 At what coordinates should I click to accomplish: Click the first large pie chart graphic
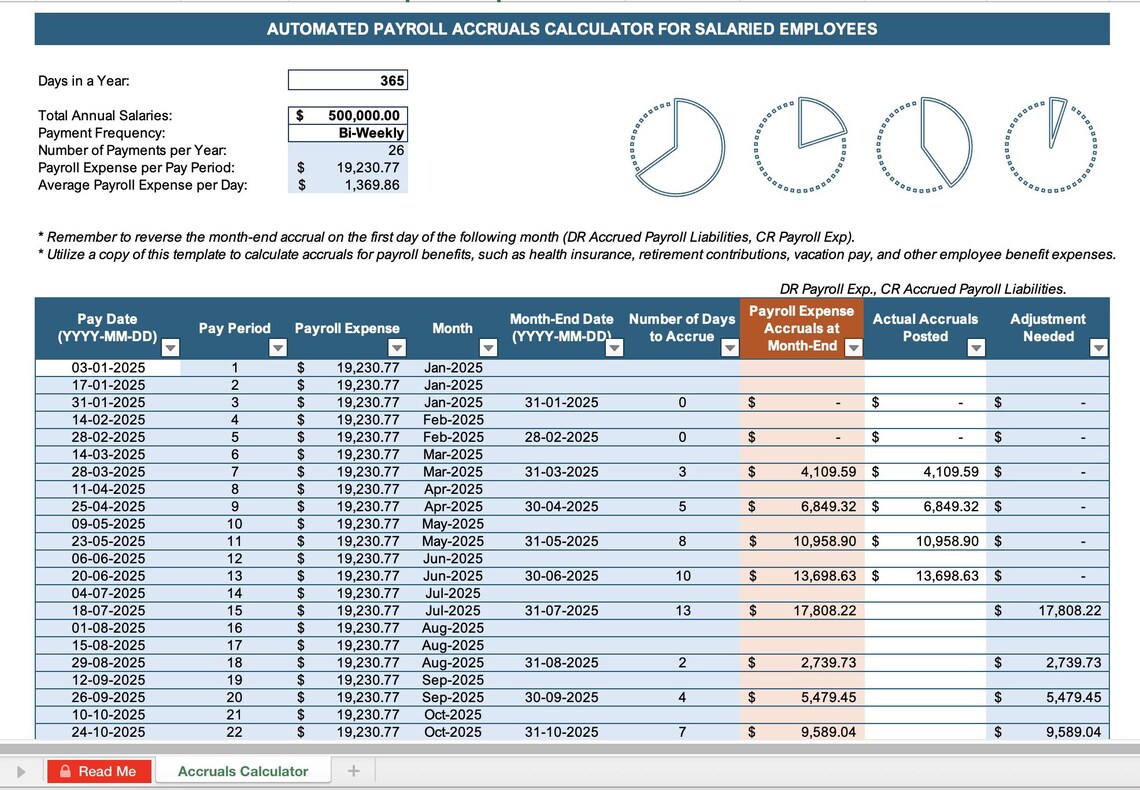678,147
